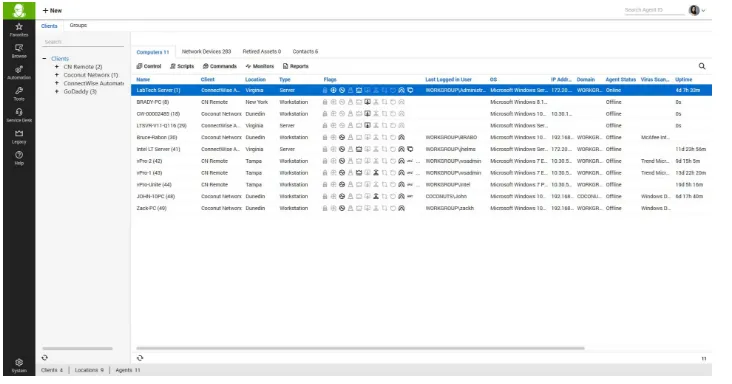Sort by the Location column header
Screen dimensions: 732x384
[255, 80]
